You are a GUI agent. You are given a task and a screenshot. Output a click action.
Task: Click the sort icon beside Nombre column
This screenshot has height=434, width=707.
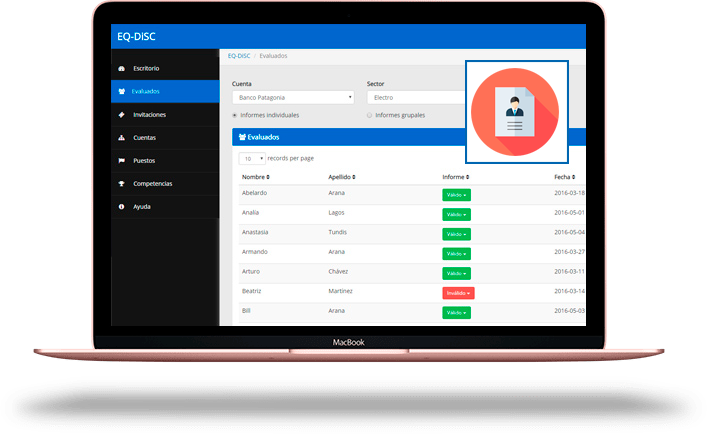click(x=268, y=177)
